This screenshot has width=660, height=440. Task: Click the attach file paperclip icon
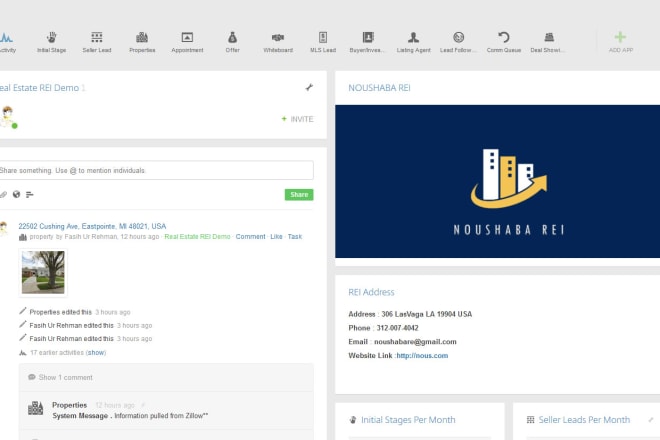point(3,195)
